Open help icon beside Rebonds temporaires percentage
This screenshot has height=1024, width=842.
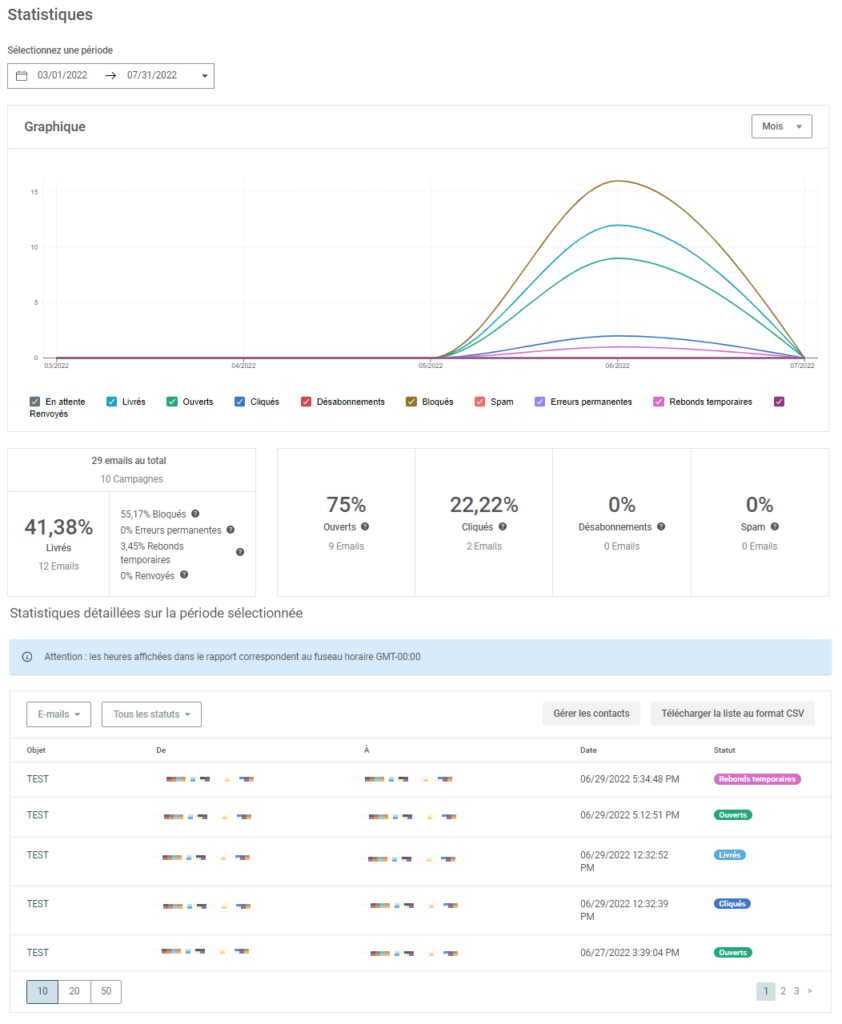click(240, 552)
